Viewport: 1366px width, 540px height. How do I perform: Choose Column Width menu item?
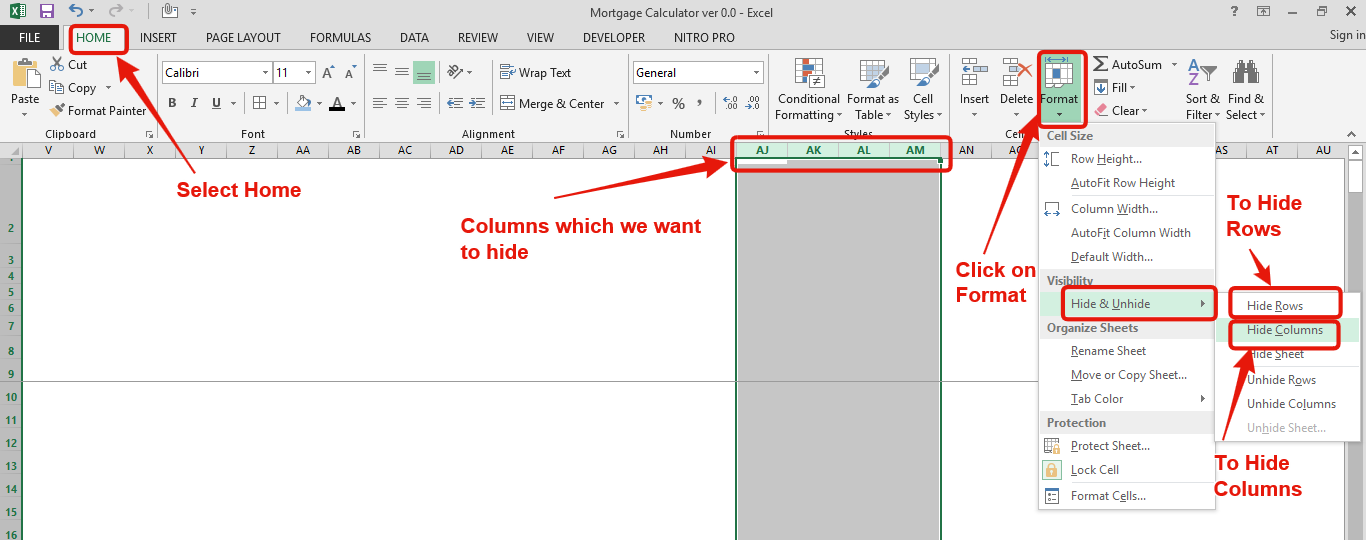click(1127, 209)
